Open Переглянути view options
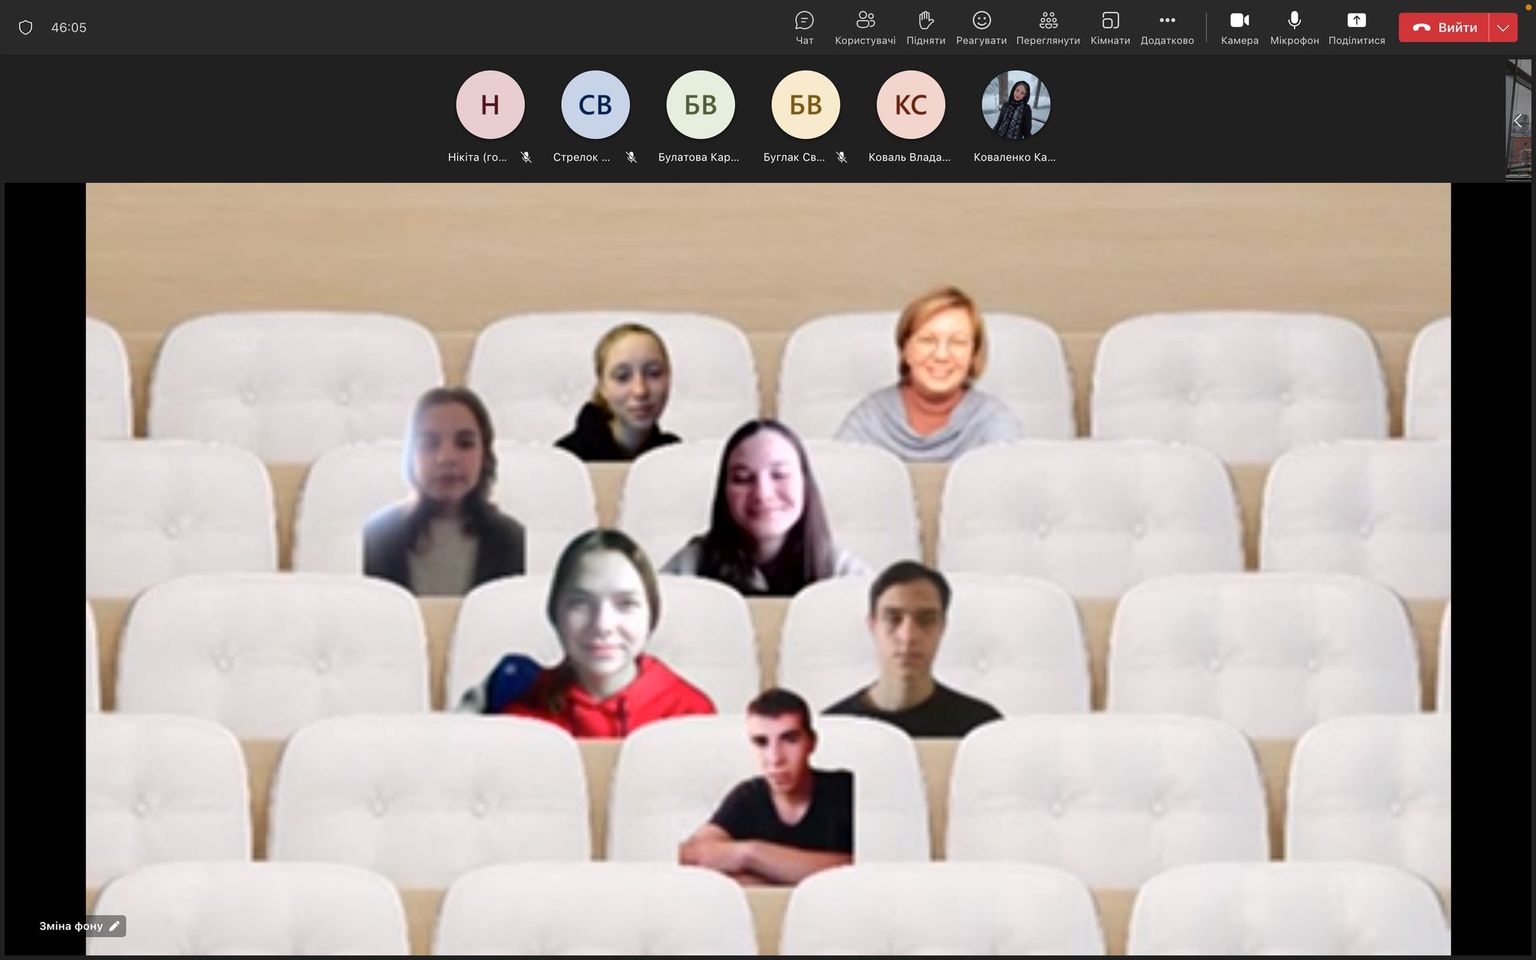The width and height of the screenshot is (1536, 960). pos(1047,27)
